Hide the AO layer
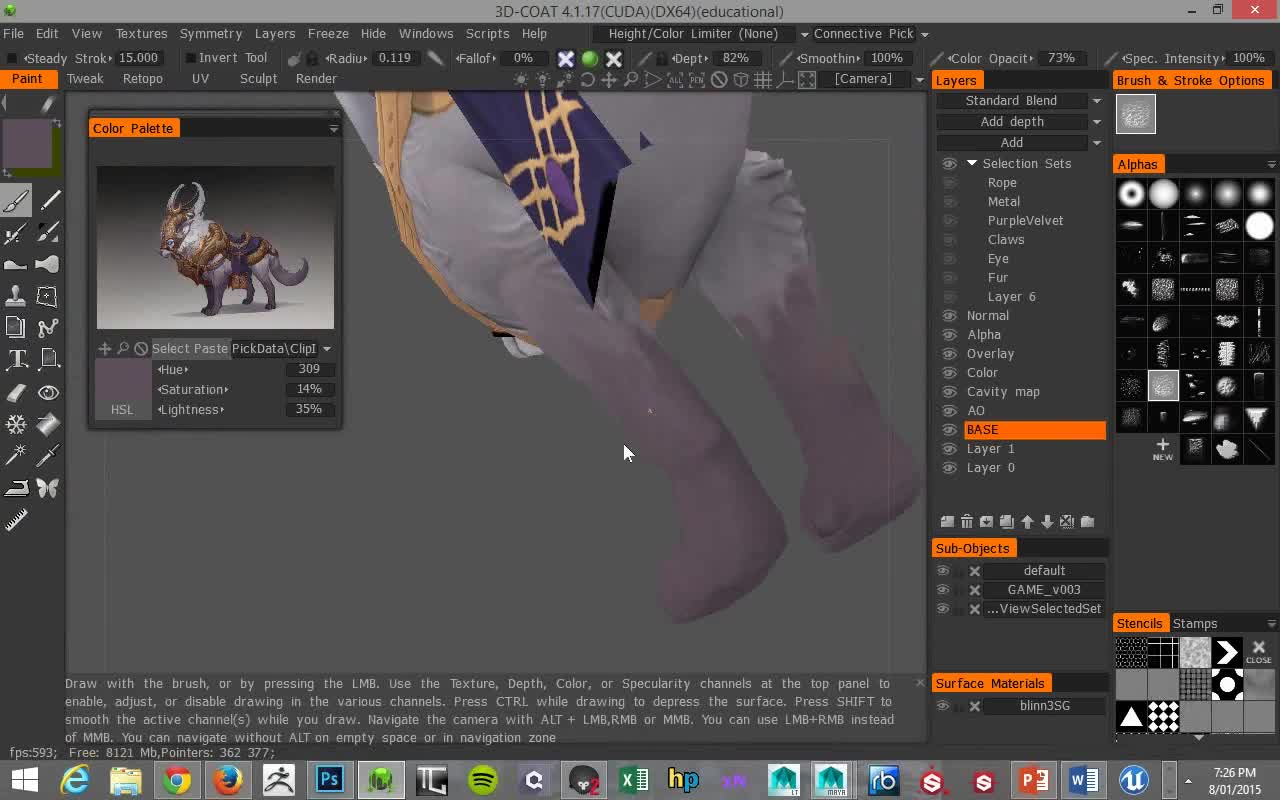The image size is (1280, 800). pos(949,411)
